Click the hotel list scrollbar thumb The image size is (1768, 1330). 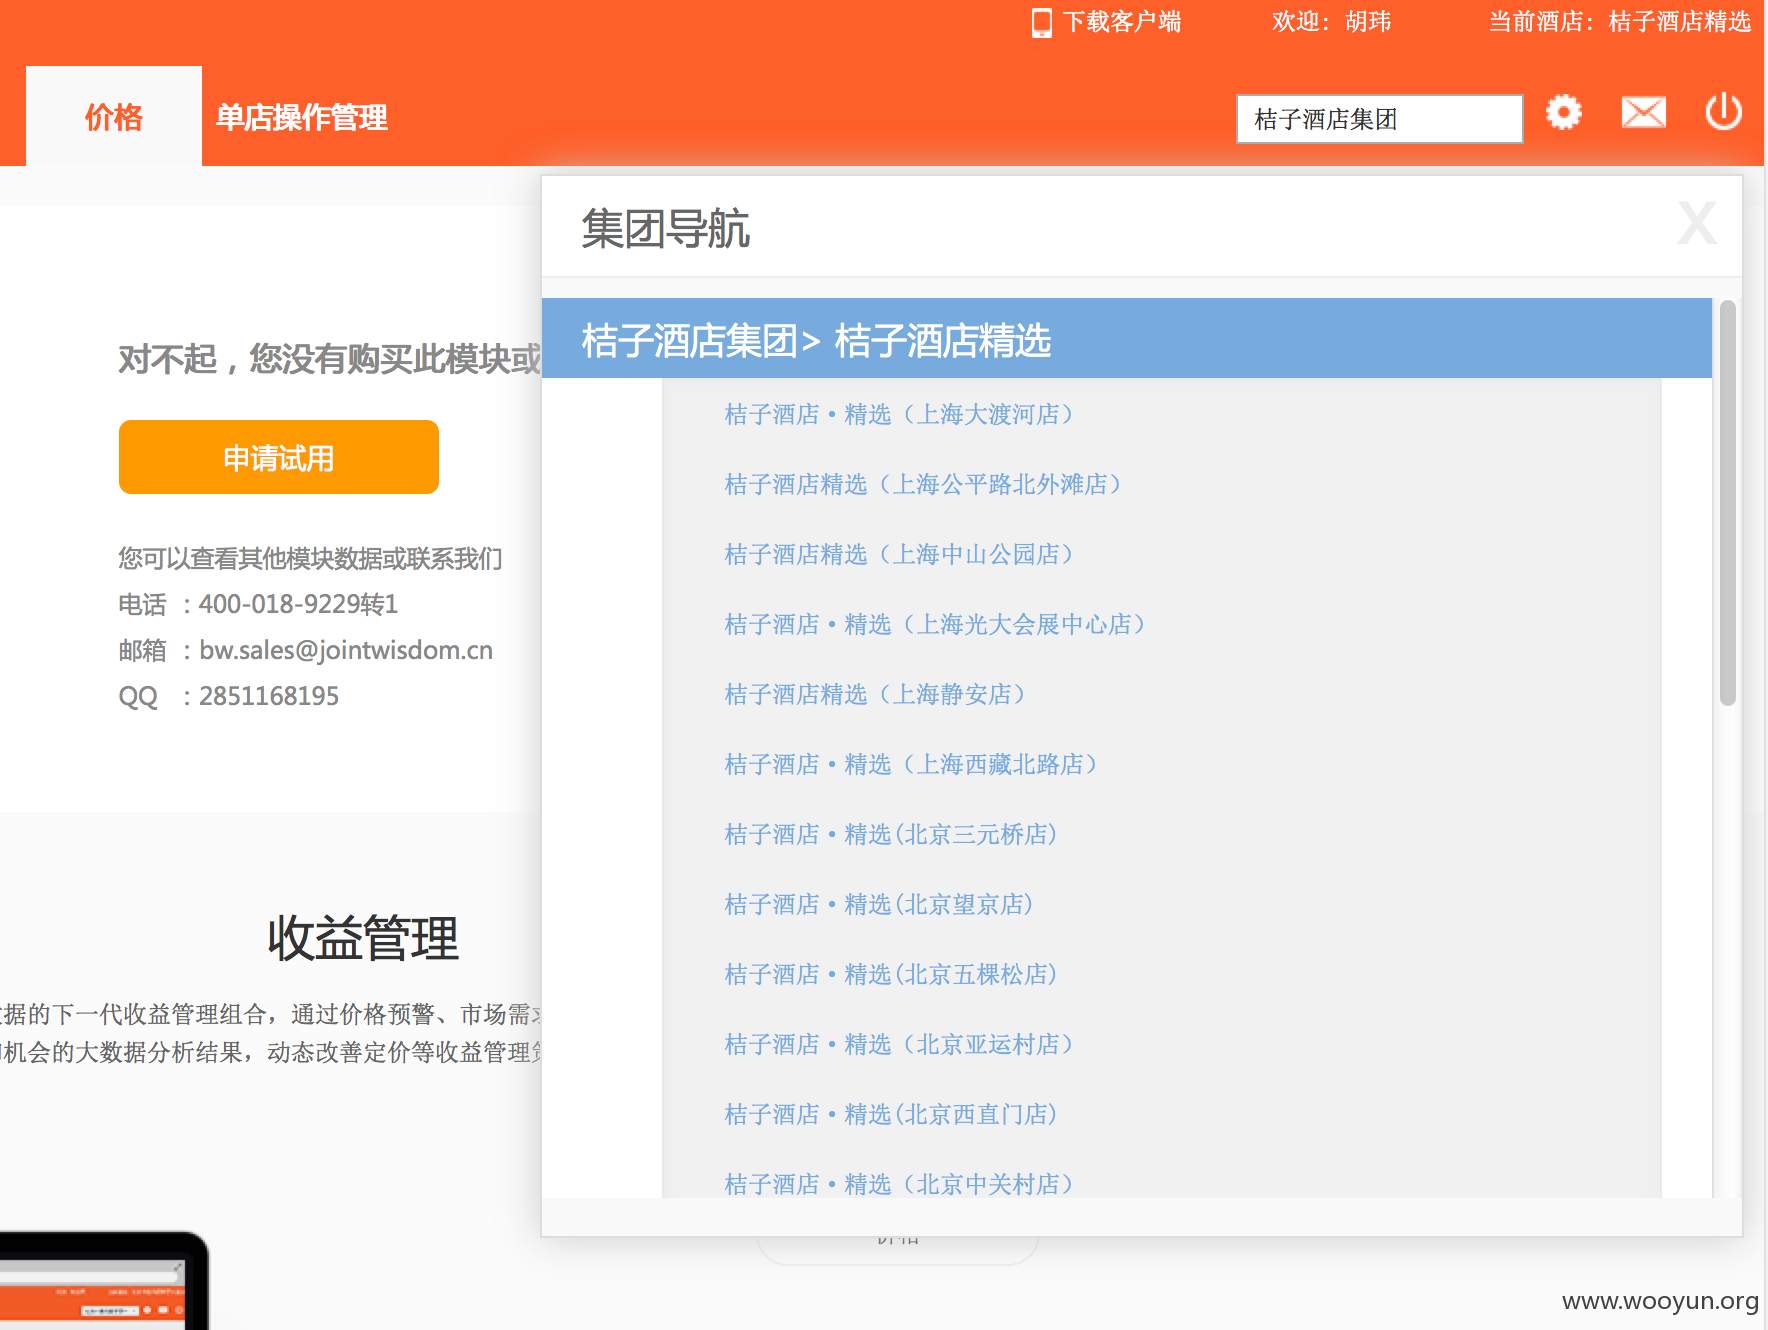click(1728, 503)
